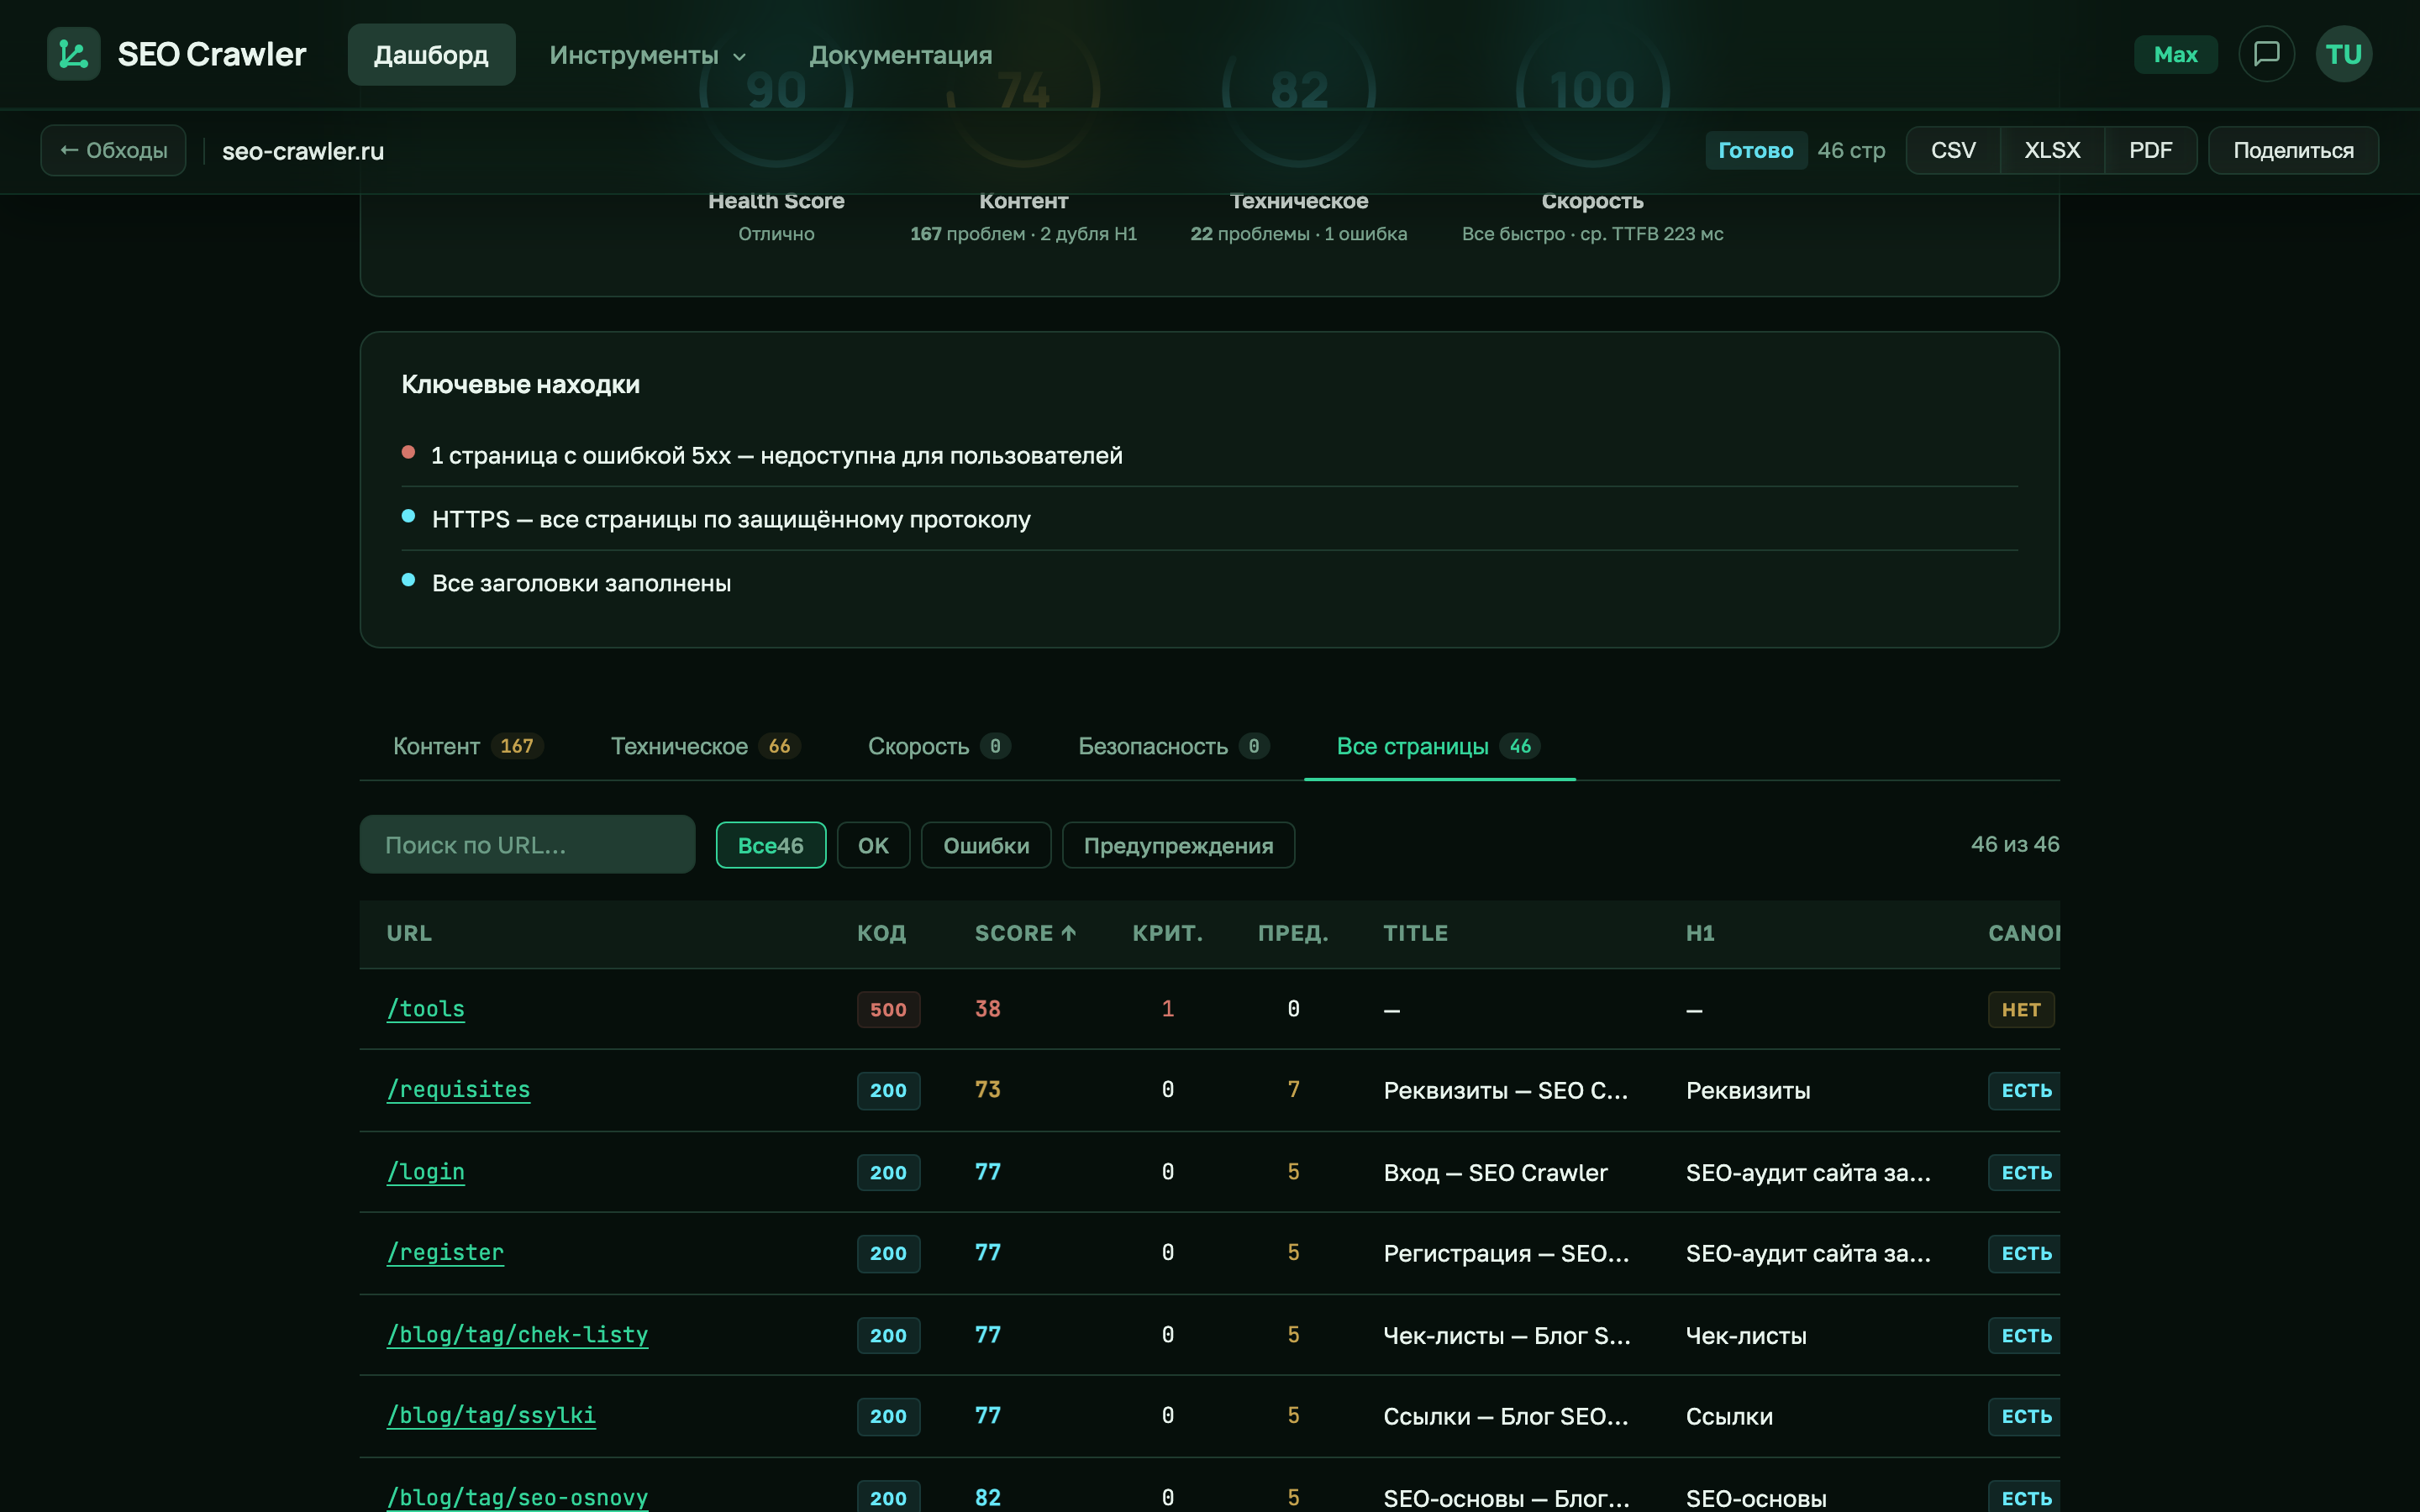This screenshot has height=1512, width=2420.
Task: Open the /tools page link
Action: pos(426,1008)
